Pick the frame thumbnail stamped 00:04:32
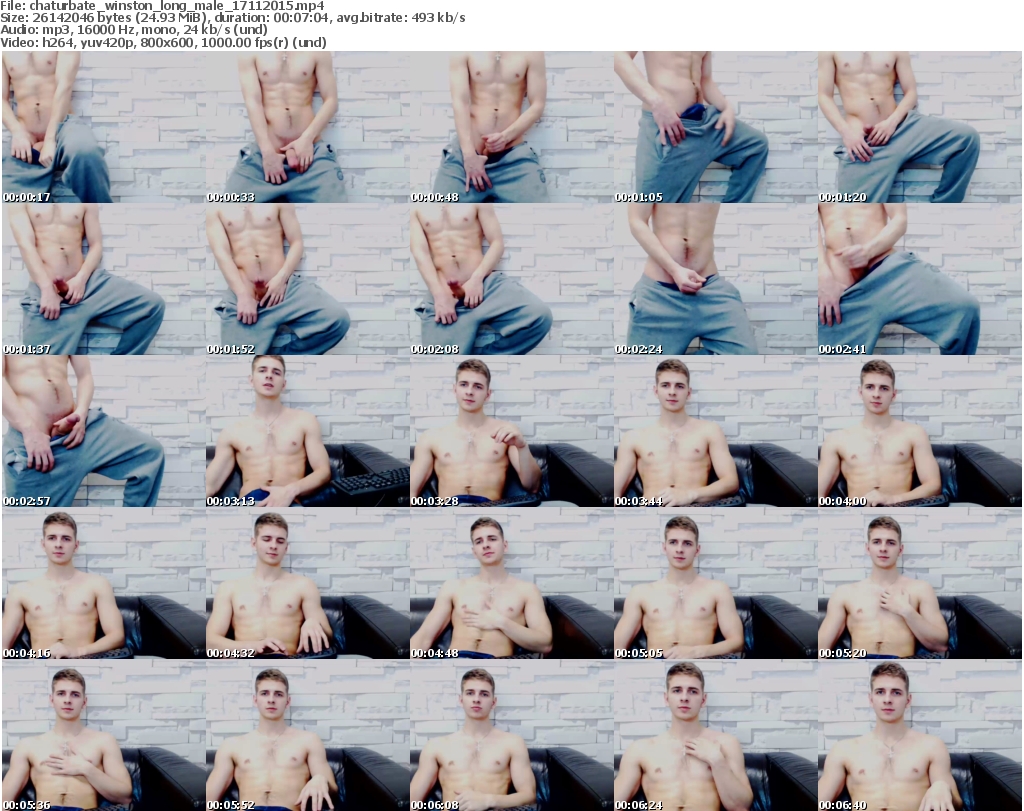Screen dimensions: 1024x811 point(308,584)
